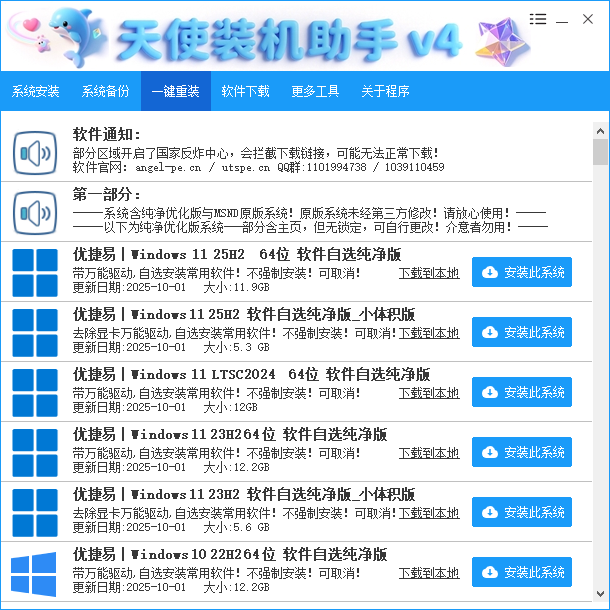The width and height of the screenshot is (610, 610).
Task: Download Windows 11 LTSC2024 to local
Action: 429,393
